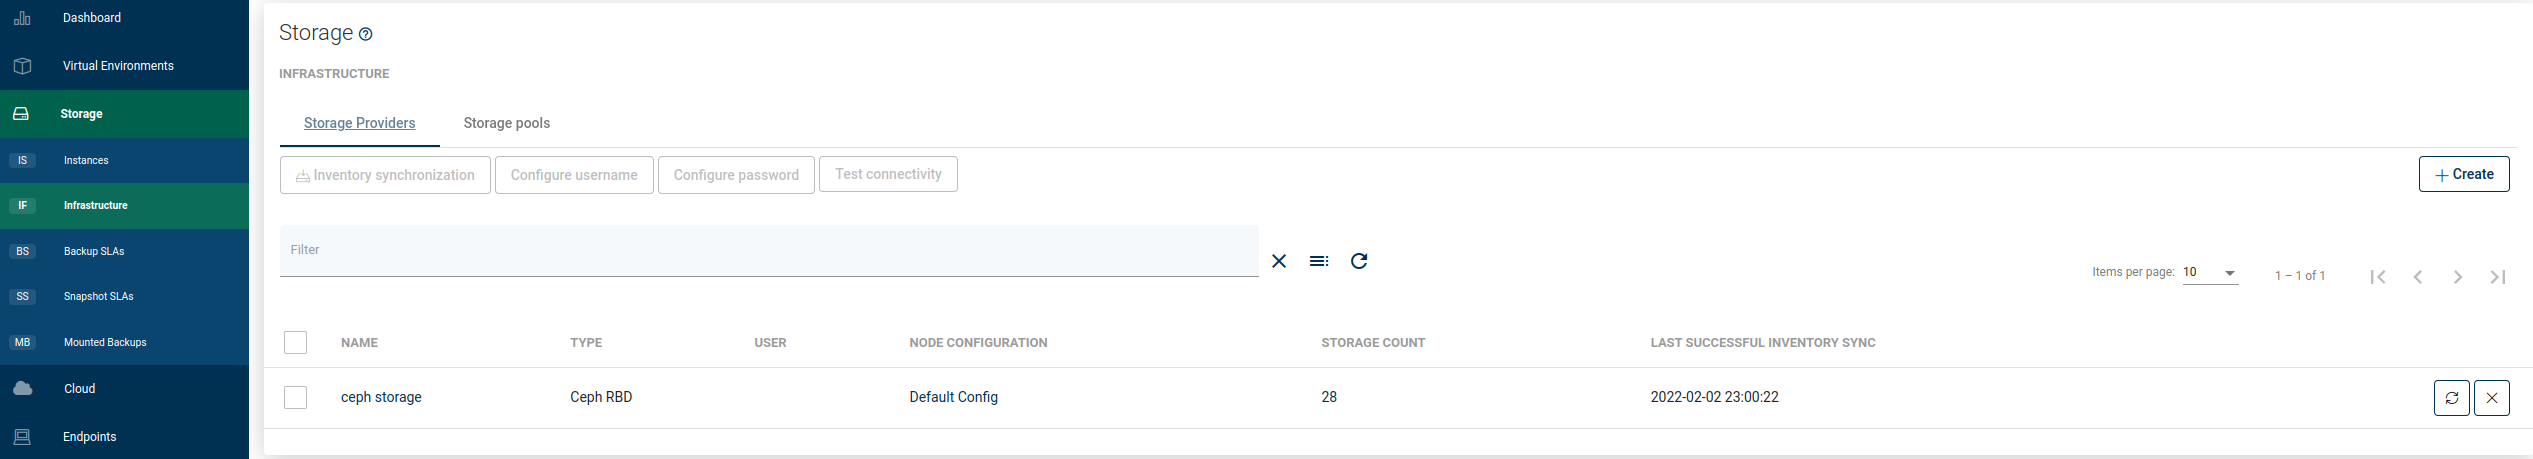Check the ceph storage row checkbox

pos(295,398)
